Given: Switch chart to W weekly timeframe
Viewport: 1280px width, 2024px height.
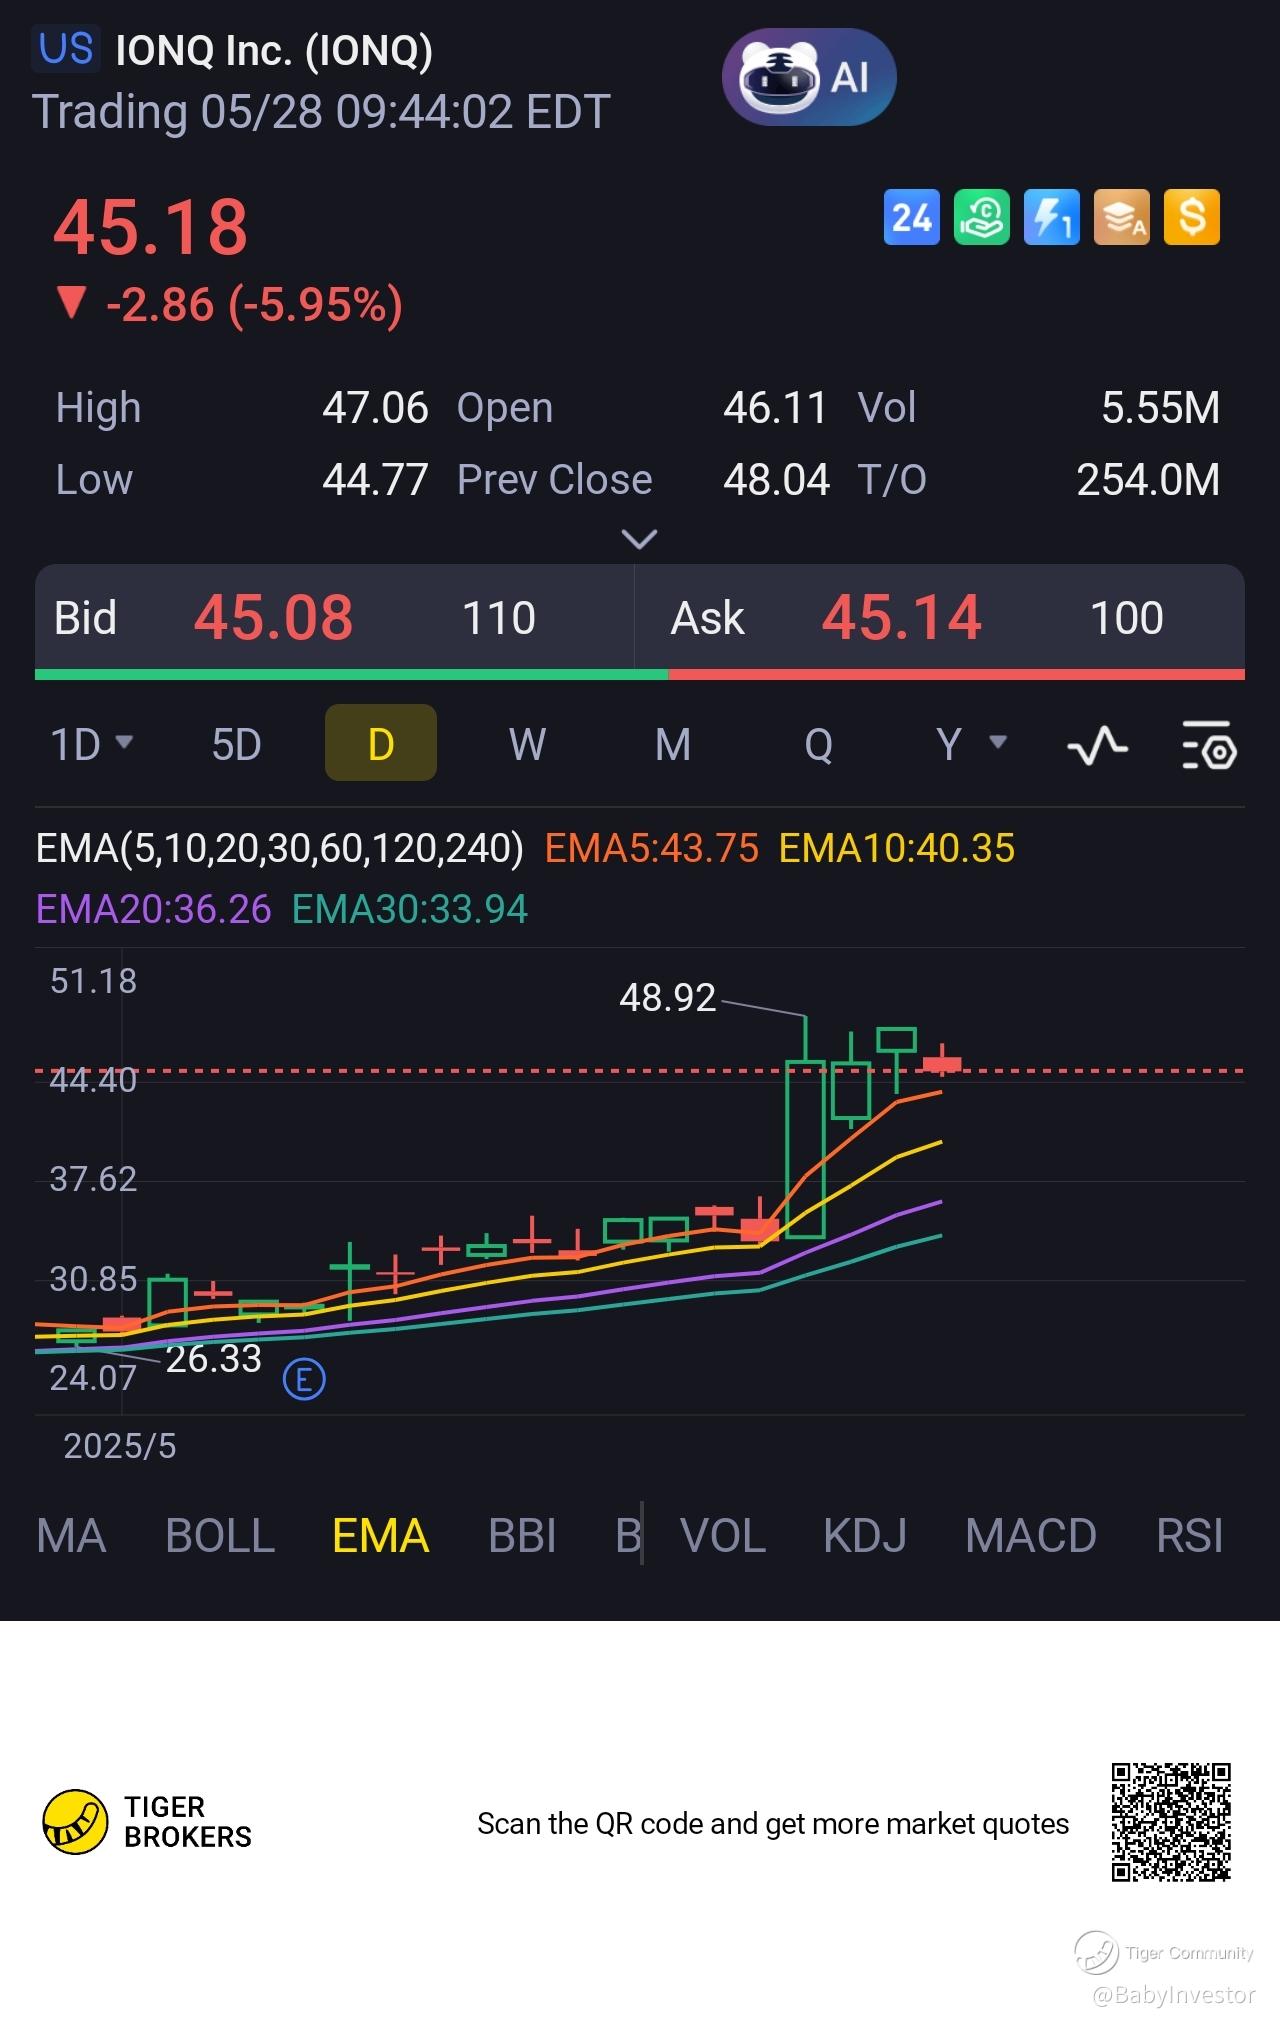Looking at the screenshot, I should [527, 745].
